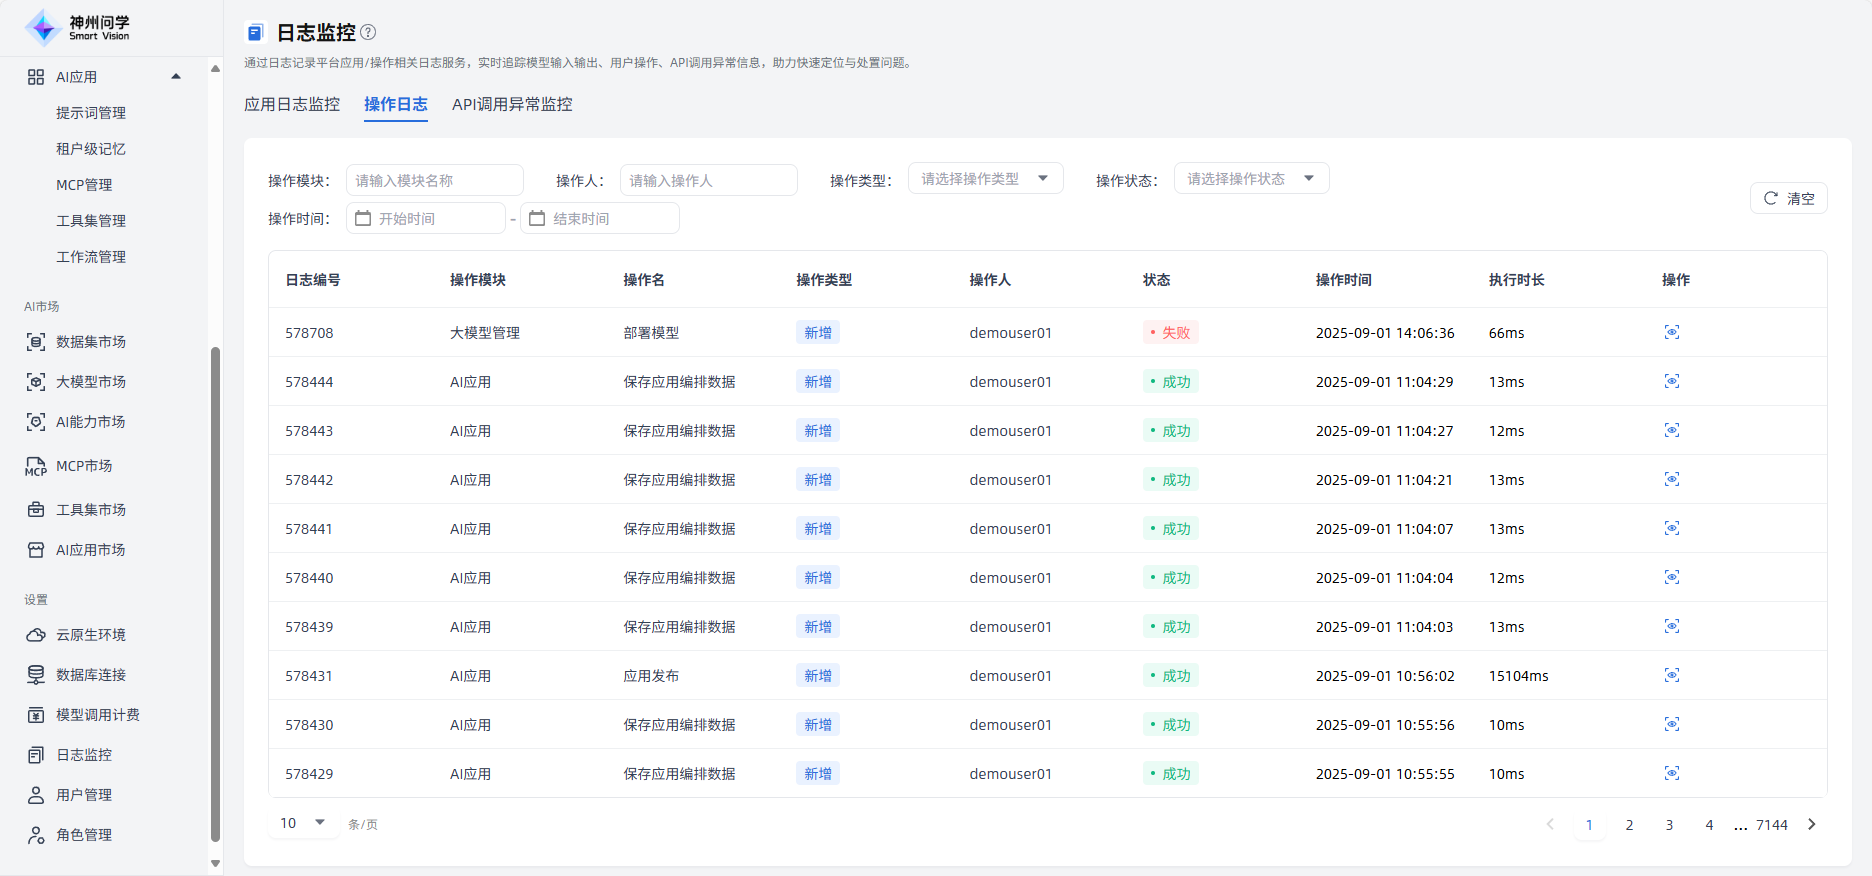Click 部署模型 operation name cell
The image size is (1872, 876).
coord(651,333)
